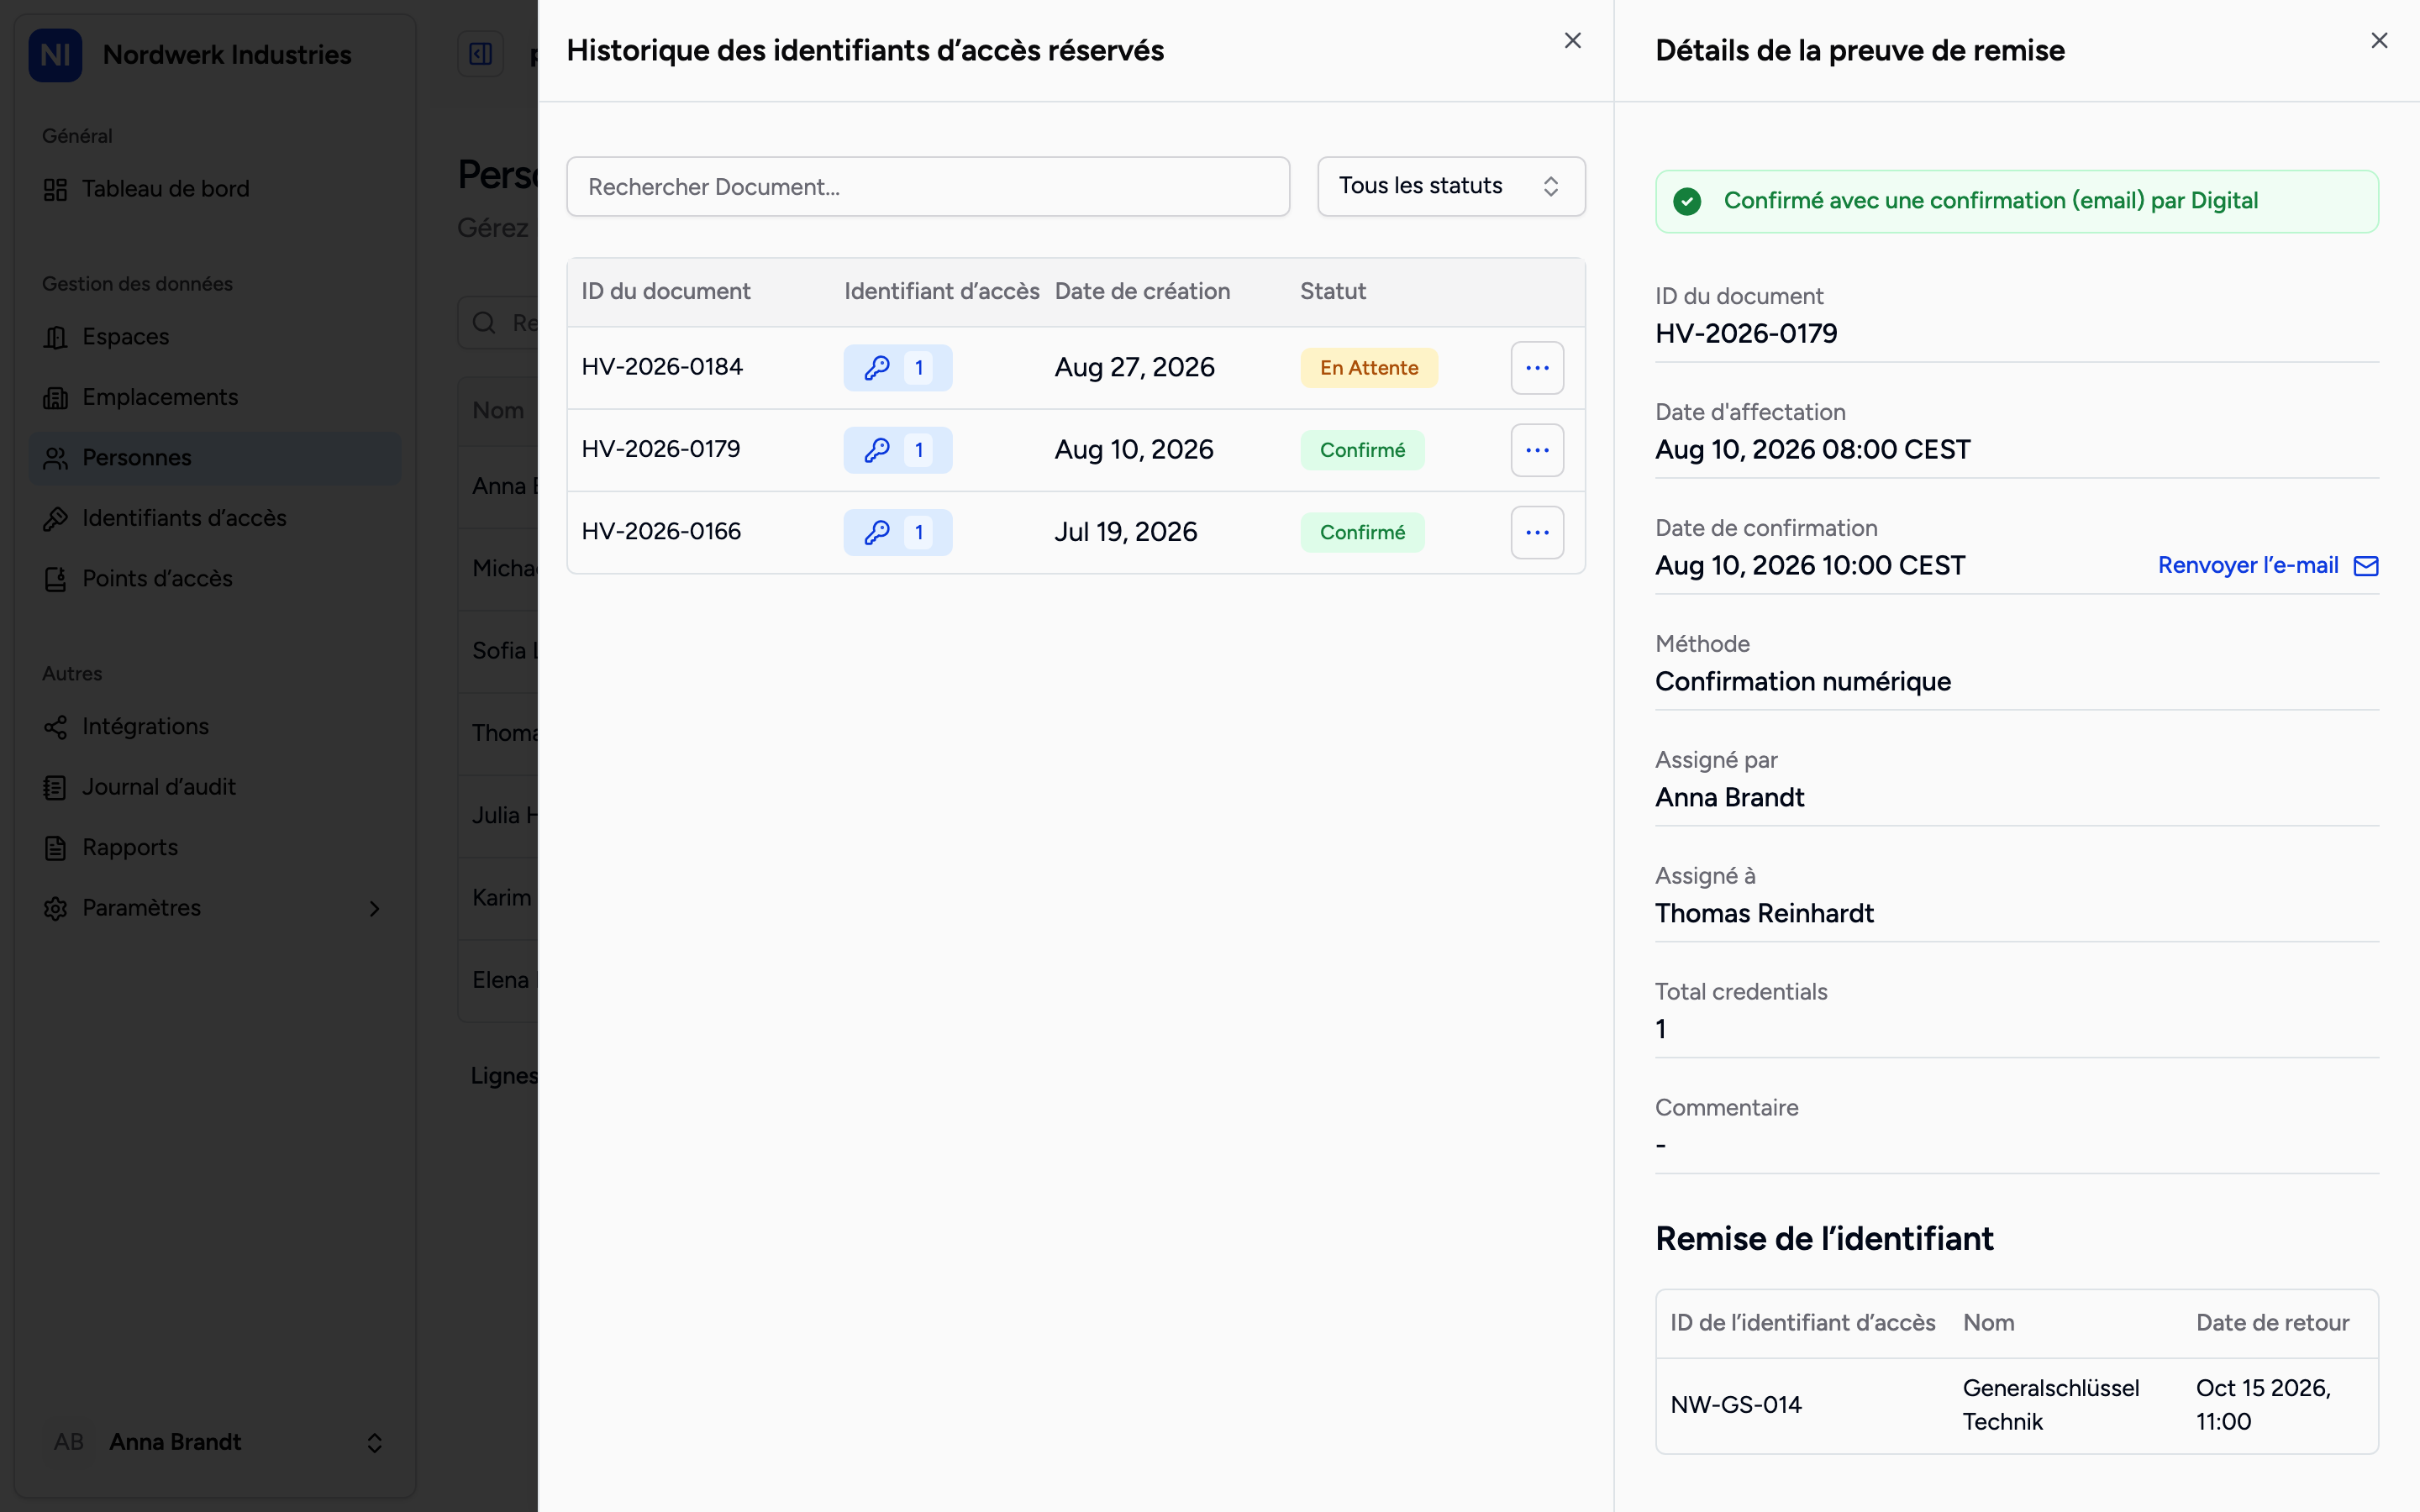Open Identifiants d'accès sidebar item
Screen dimensions: 2420x1512
click(x=215, y=518)
